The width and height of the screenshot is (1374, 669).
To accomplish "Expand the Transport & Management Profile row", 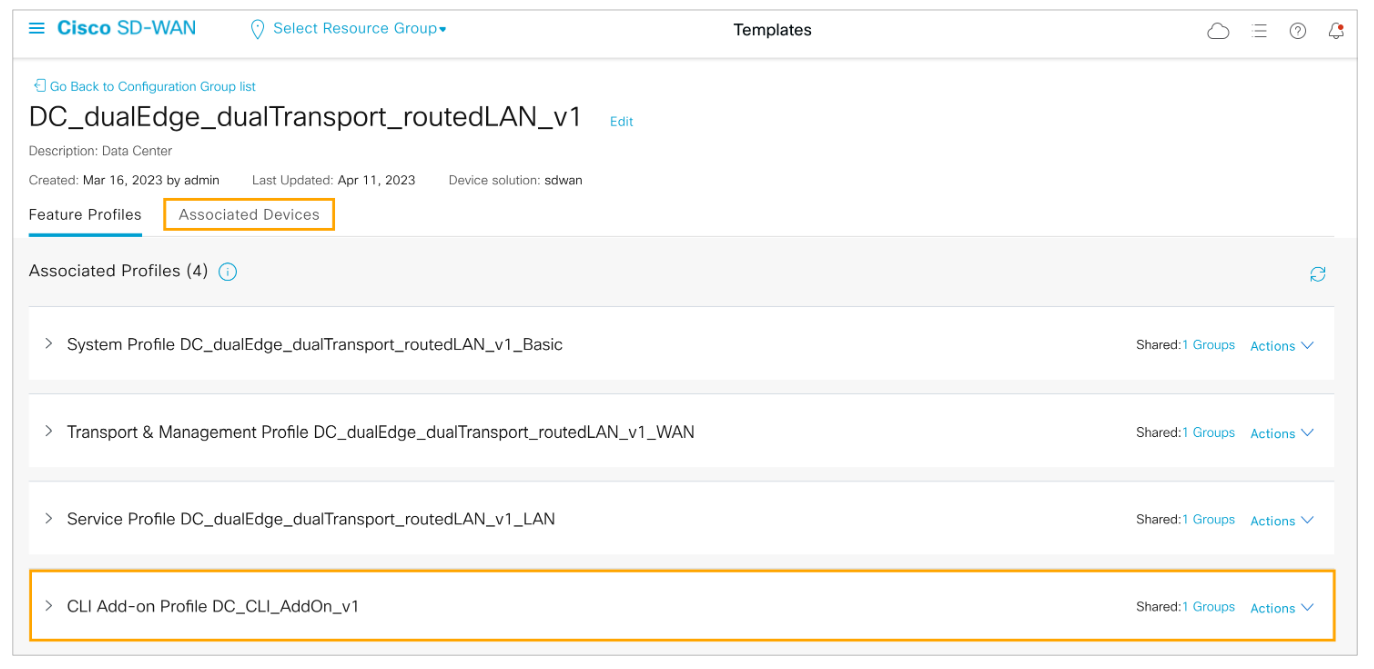I will click(x=48, y=432).
